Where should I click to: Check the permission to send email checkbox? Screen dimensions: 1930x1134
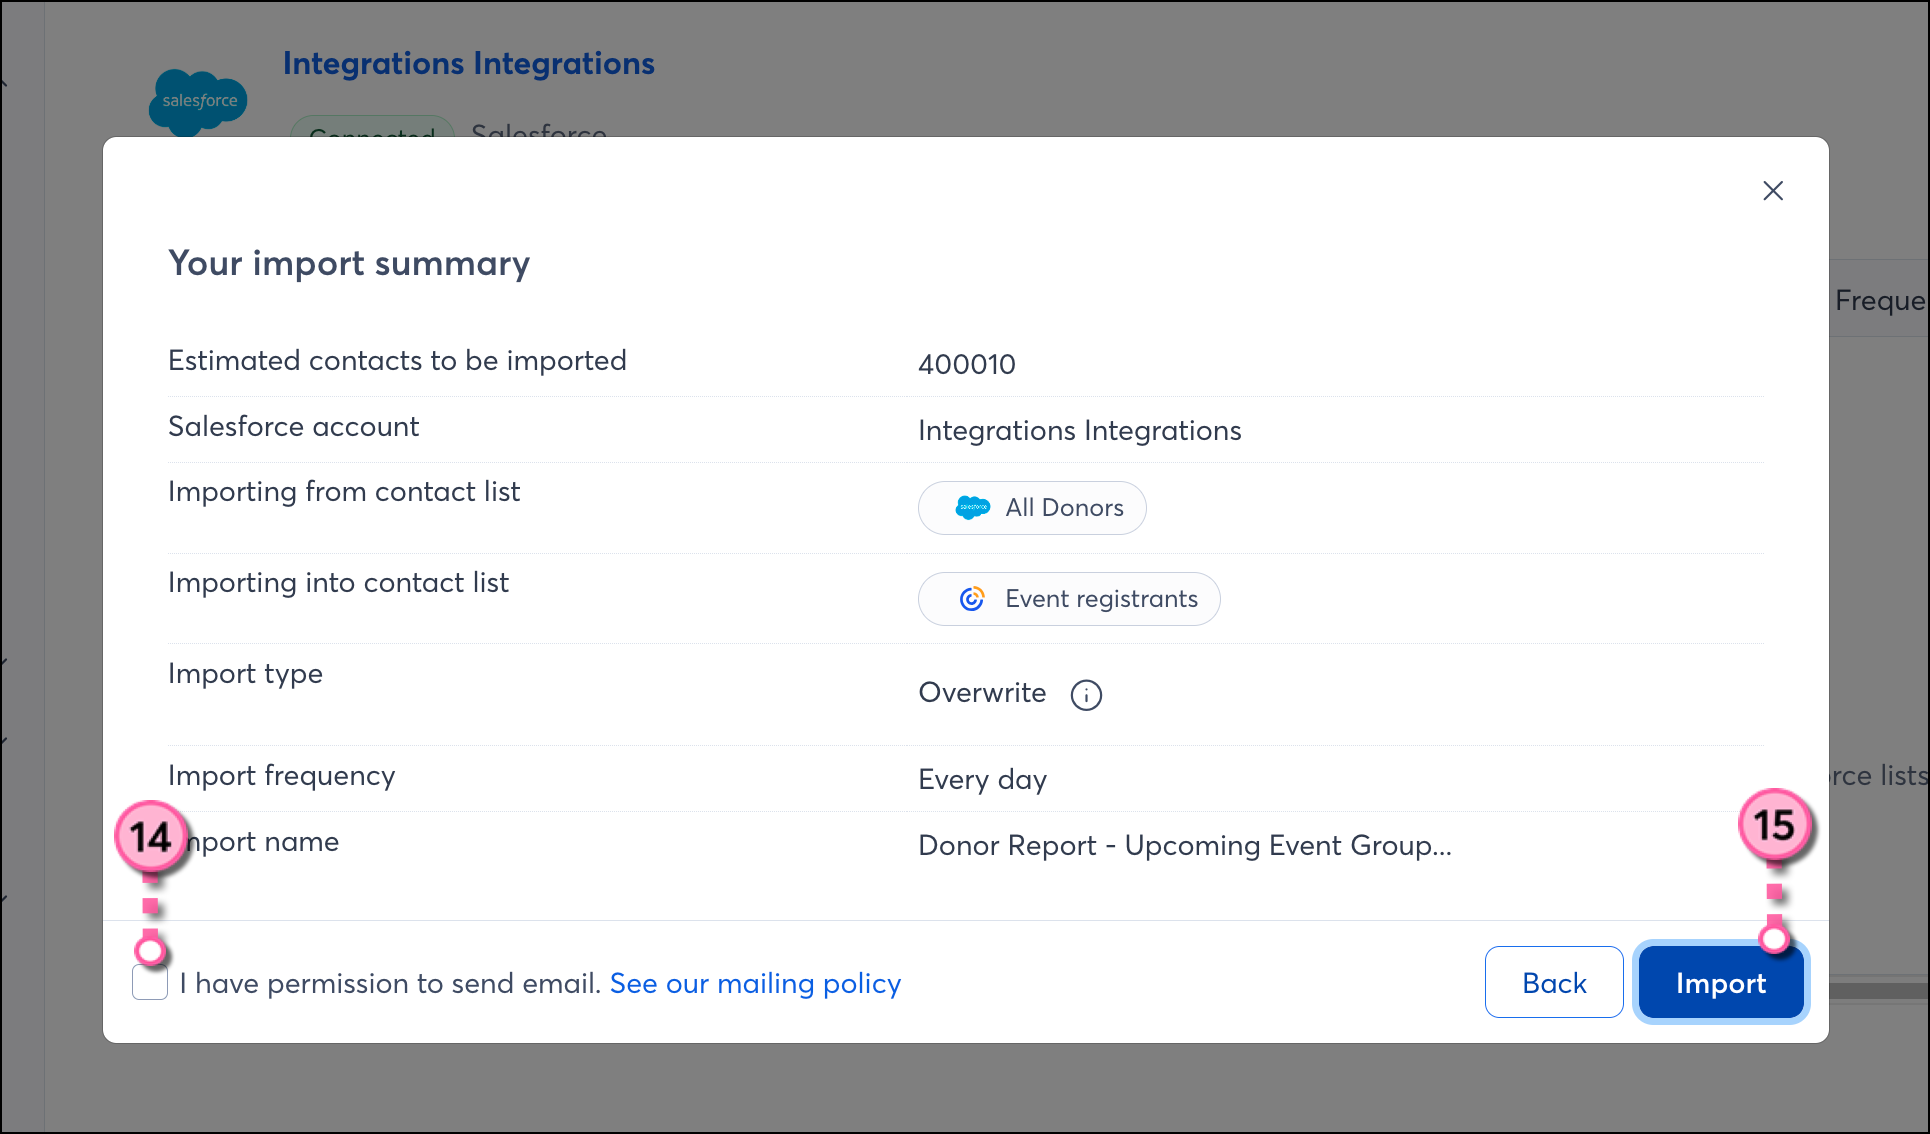pyautogui.click(x=150, y=983)
